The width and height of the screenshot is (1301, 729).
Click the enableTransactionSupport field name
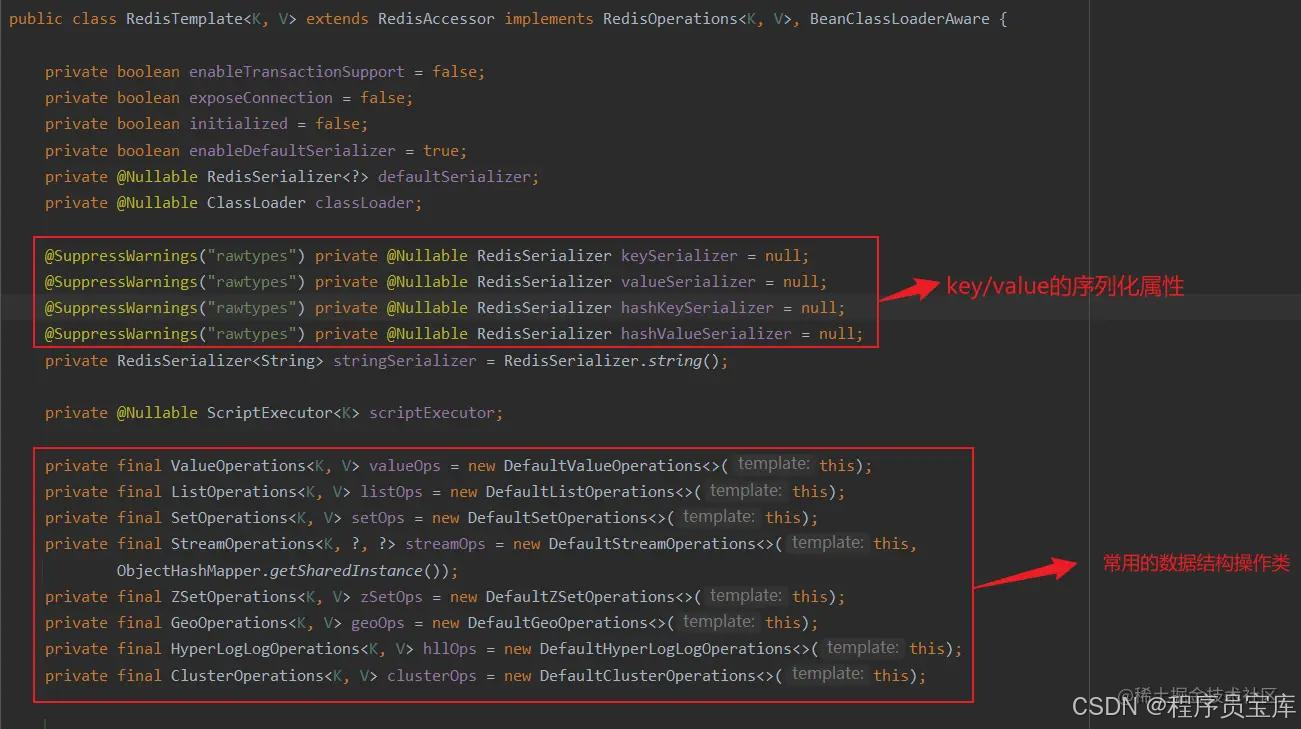tap(296, 71)
